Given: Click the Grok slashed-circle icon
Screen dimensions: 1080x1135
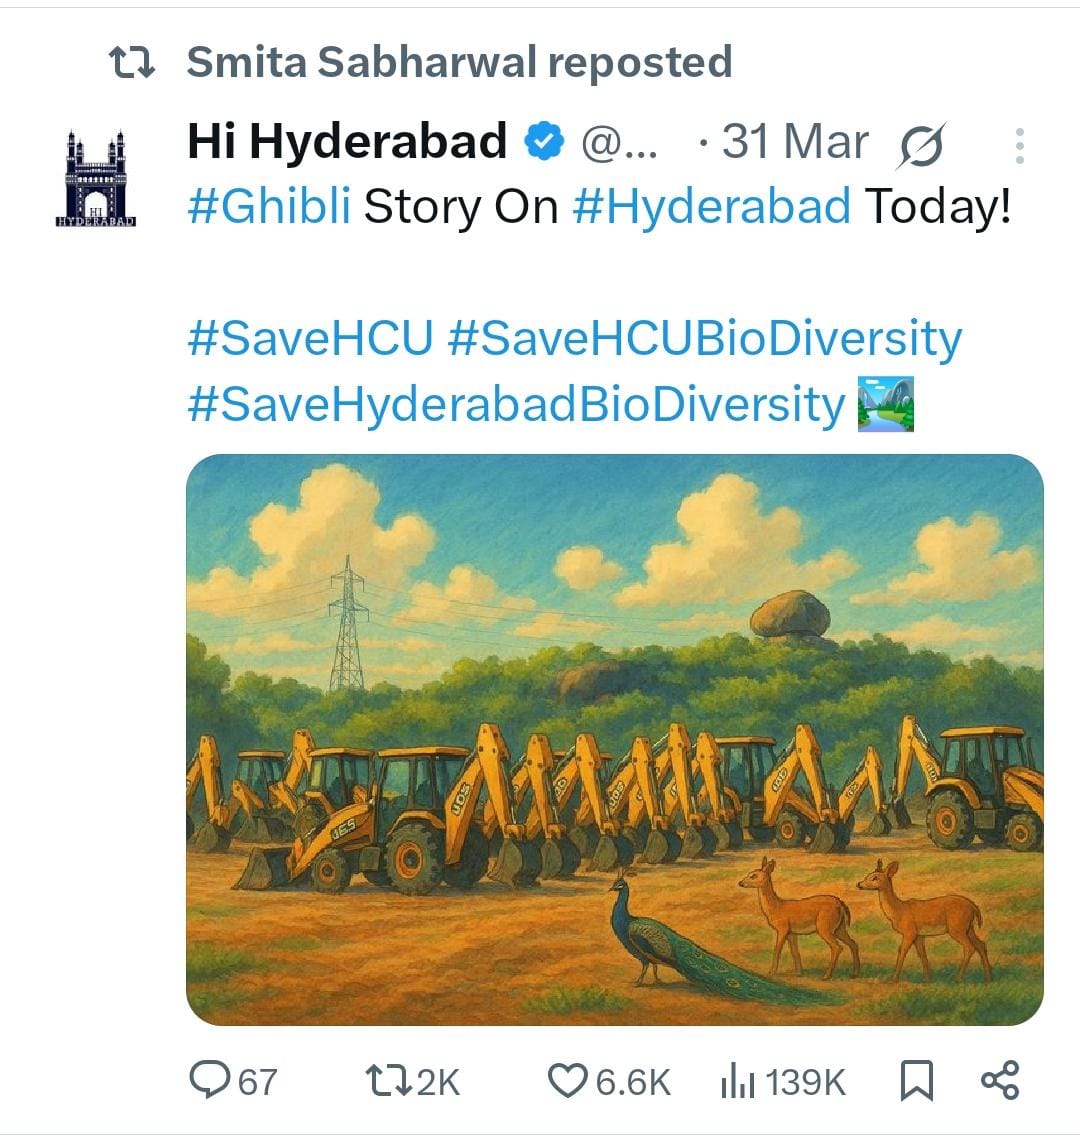Looking at the screenshot, I should 921,145.
